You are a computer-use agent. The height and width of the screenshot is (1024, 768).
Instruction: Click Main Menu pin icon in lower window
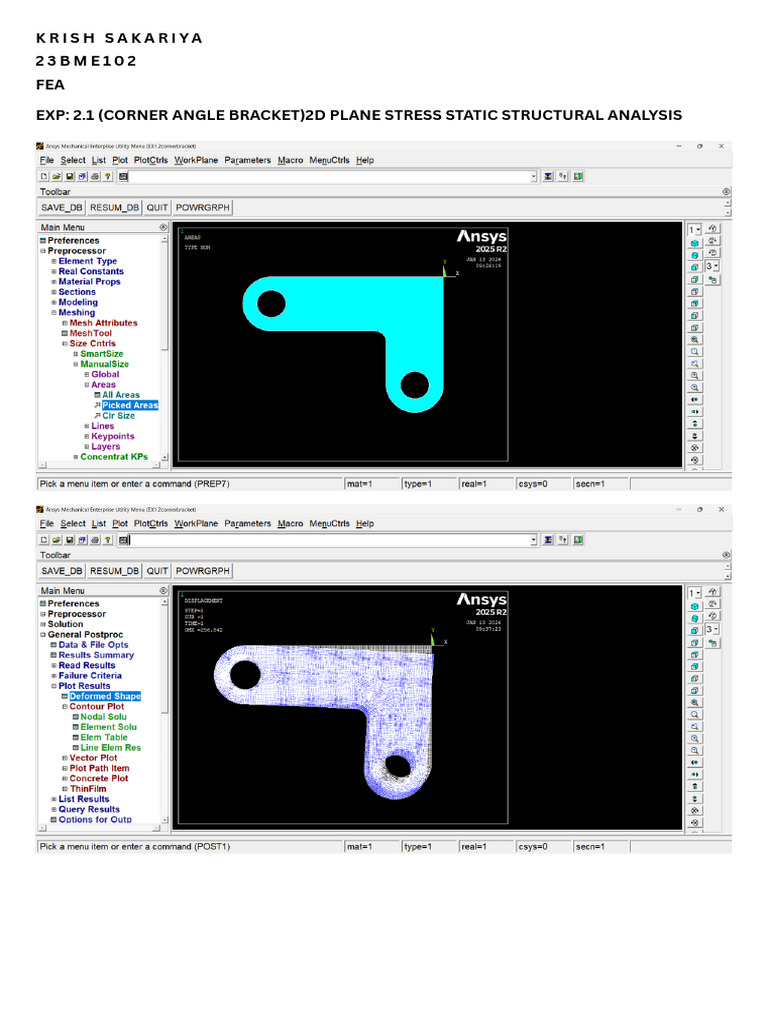click(163, 590)
